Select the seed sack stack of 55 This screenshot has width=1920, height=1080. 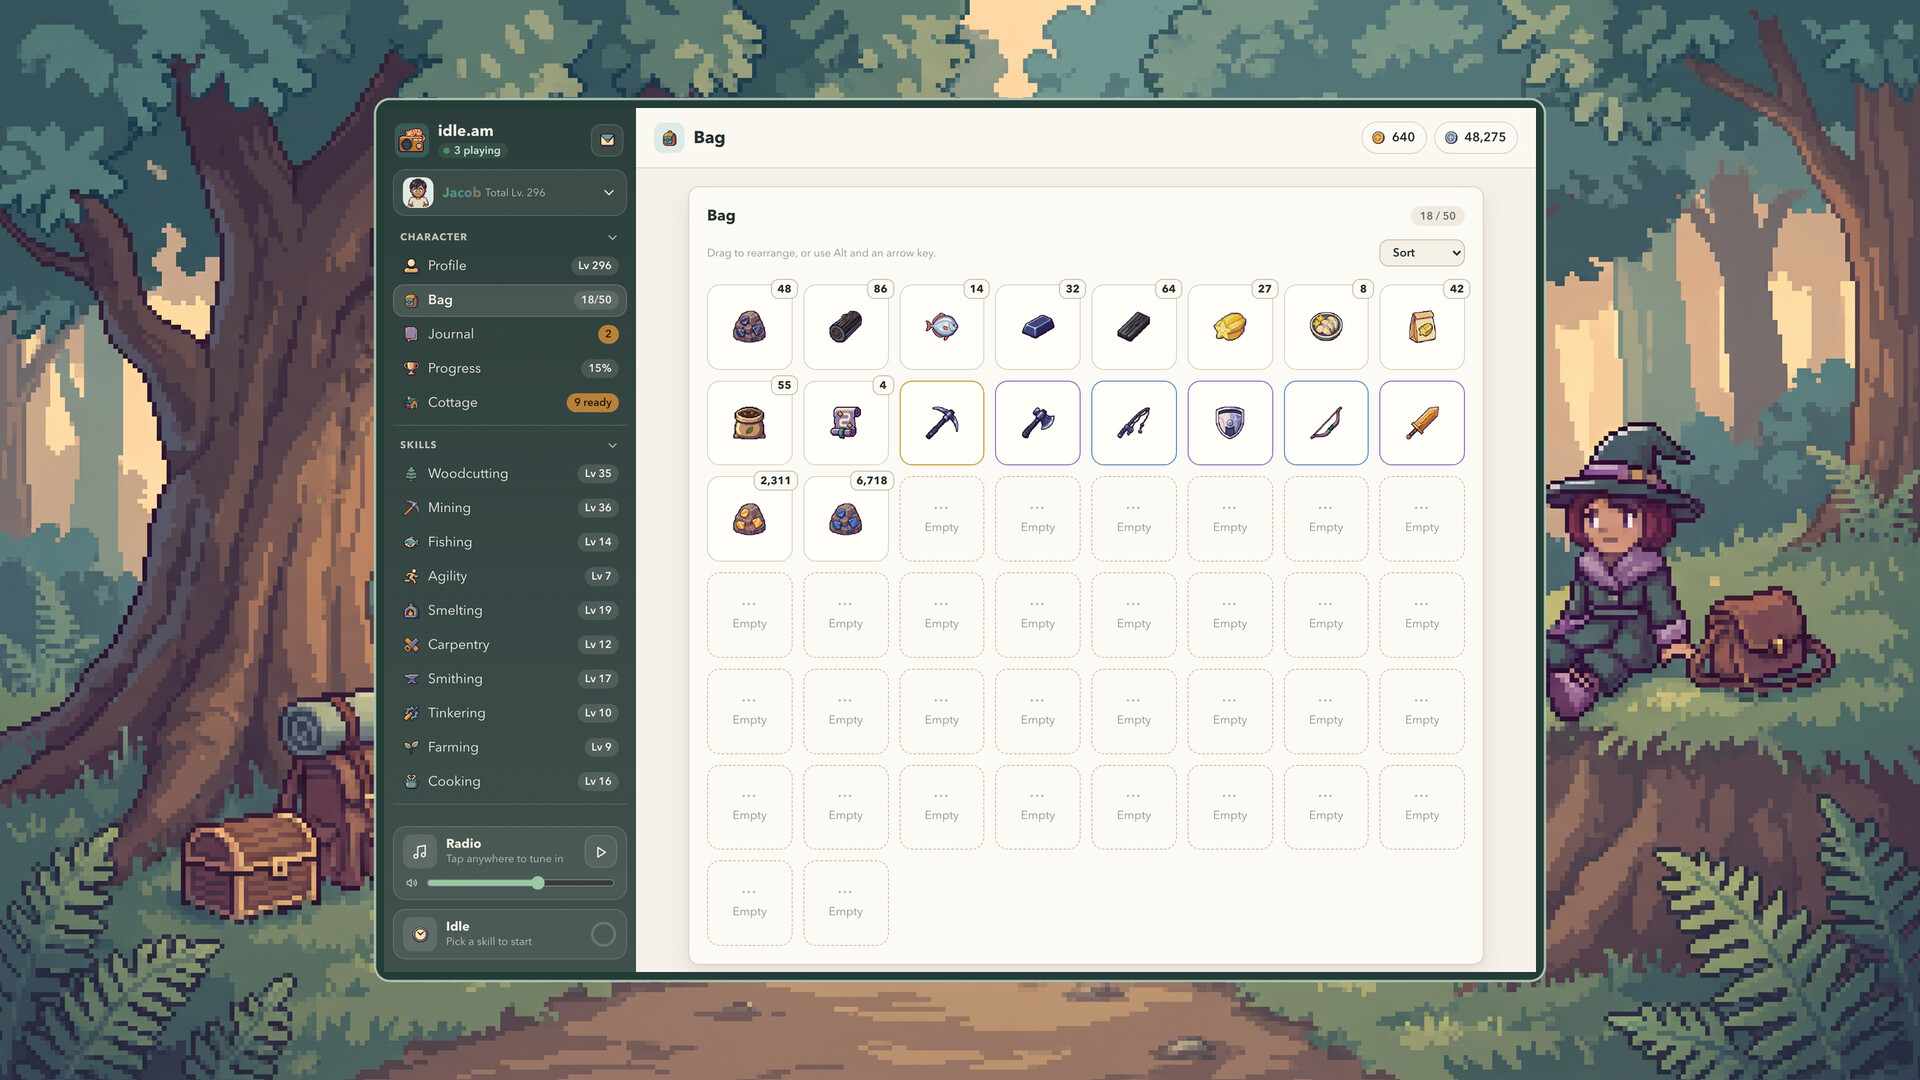[749, 423]
